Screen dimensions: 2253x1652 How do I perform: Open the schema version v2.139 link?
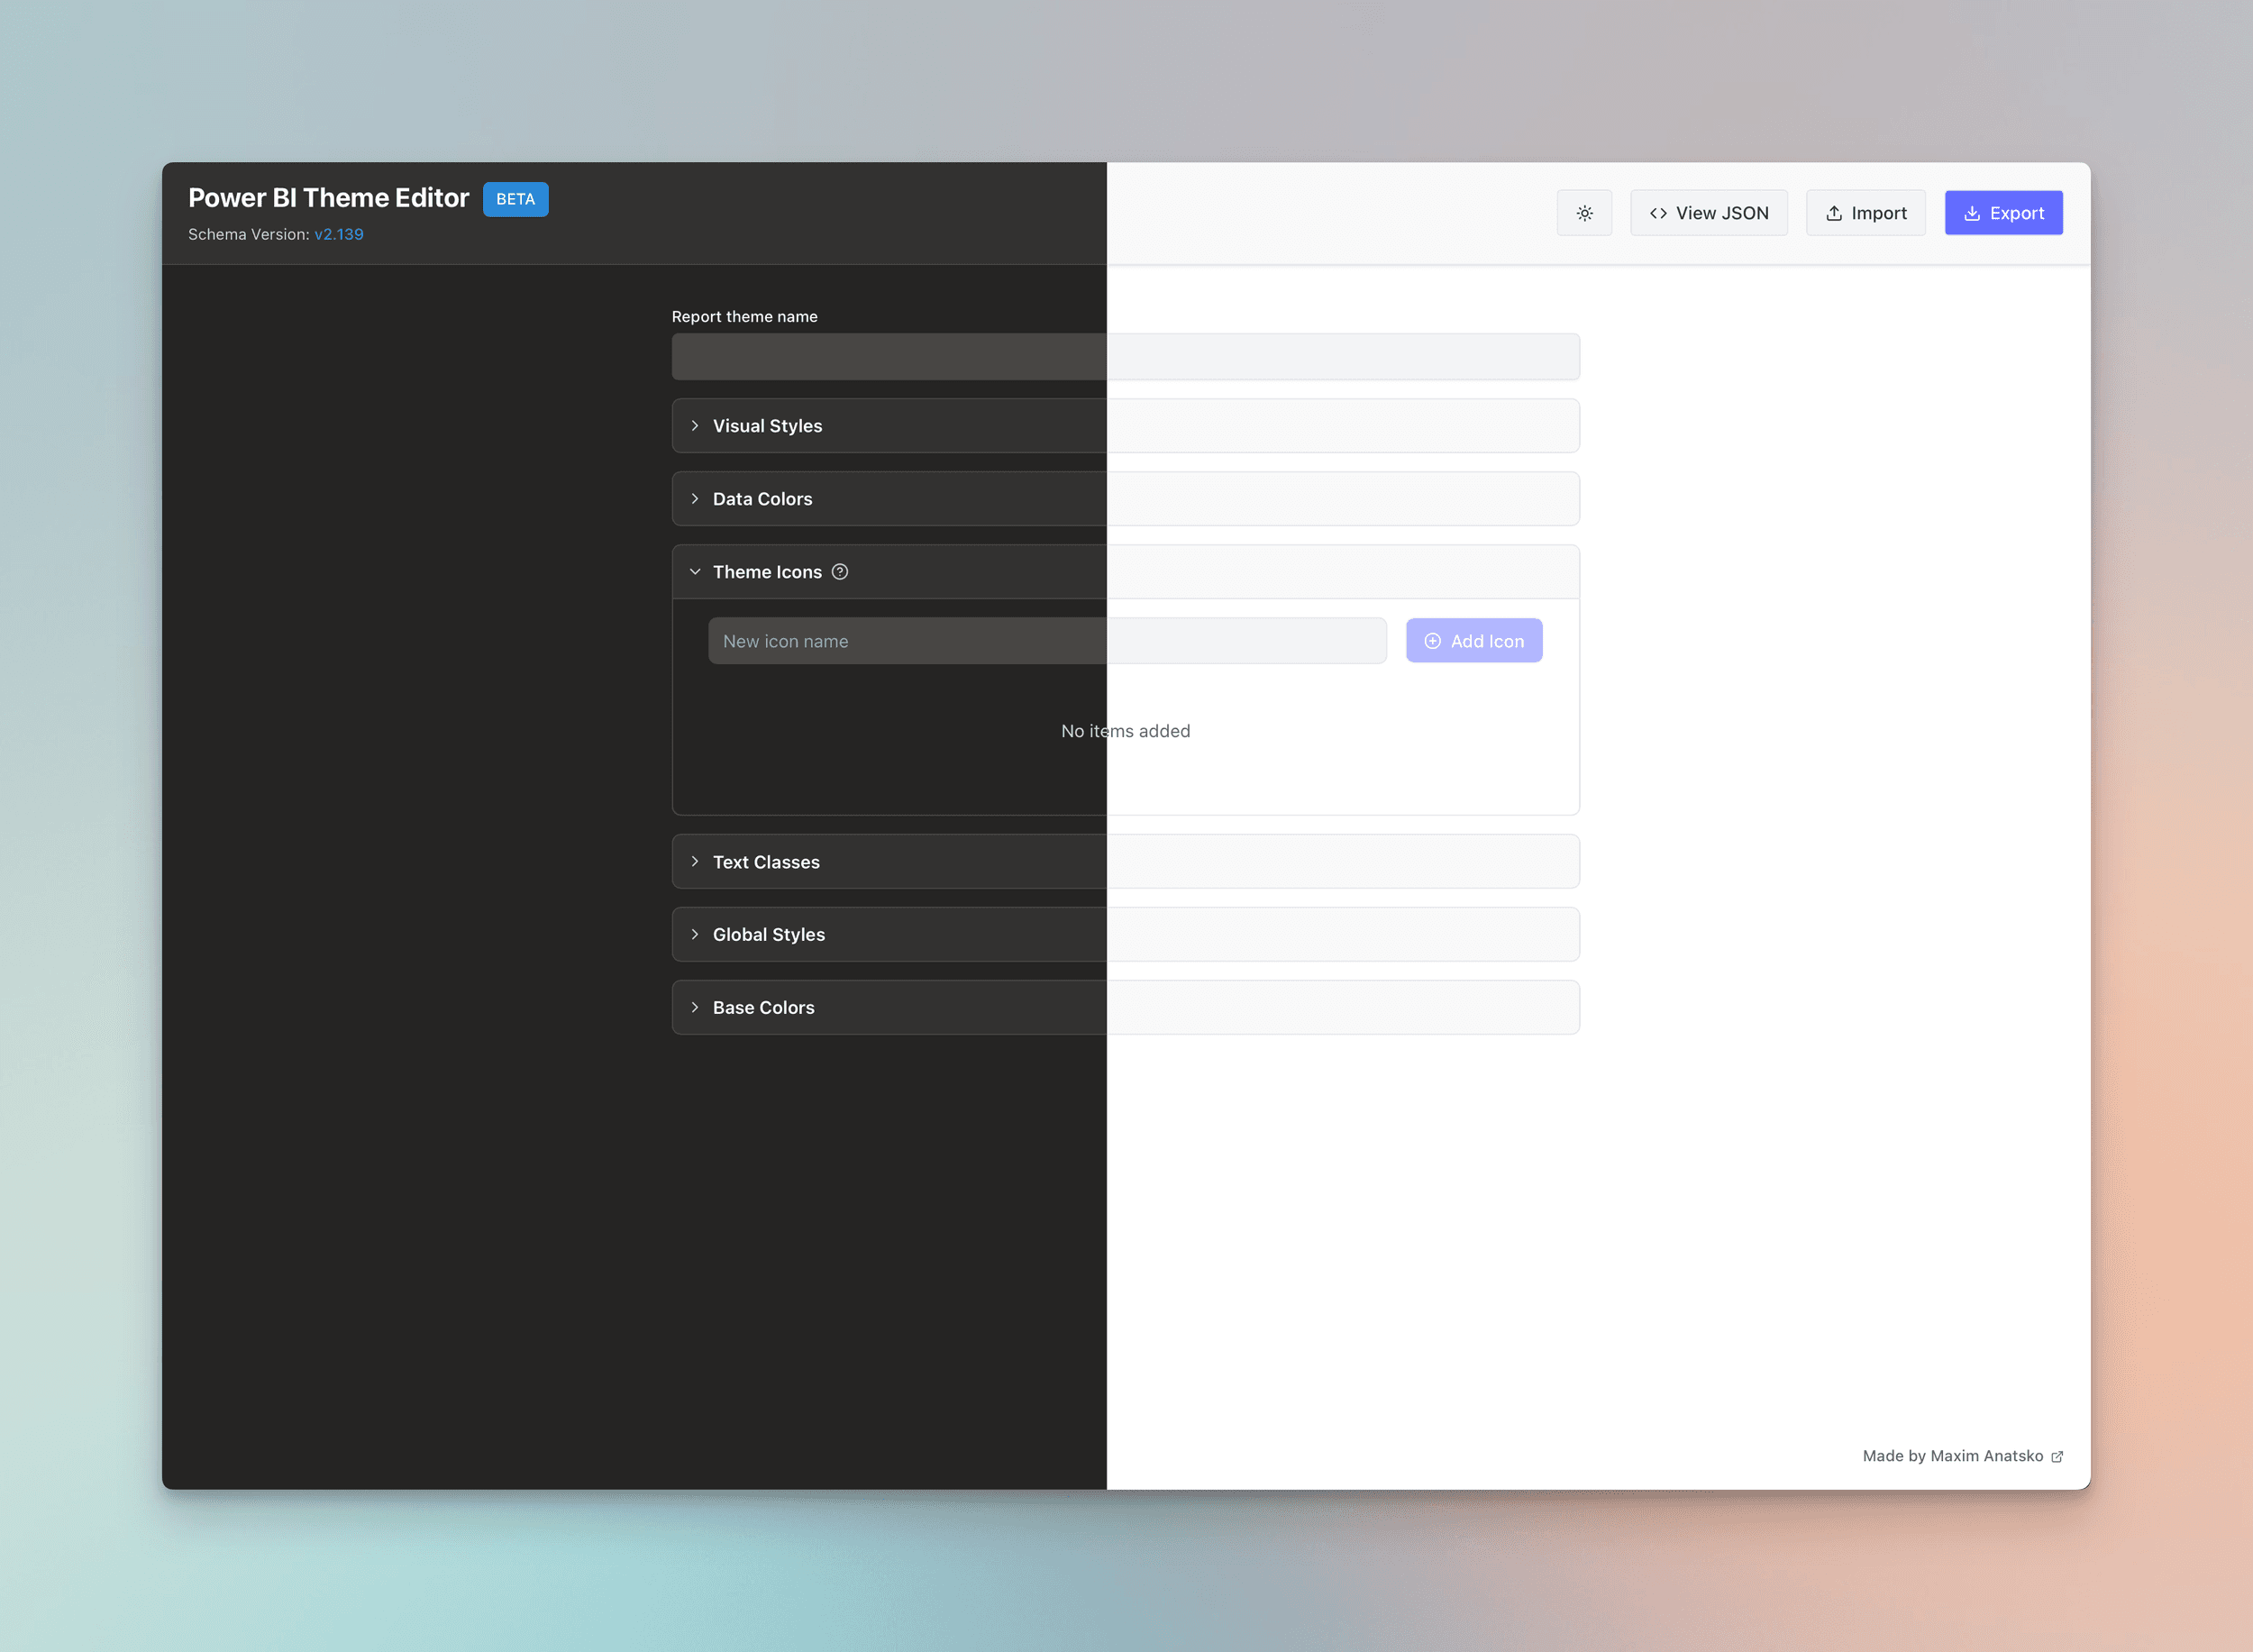(x=339, y=234)
